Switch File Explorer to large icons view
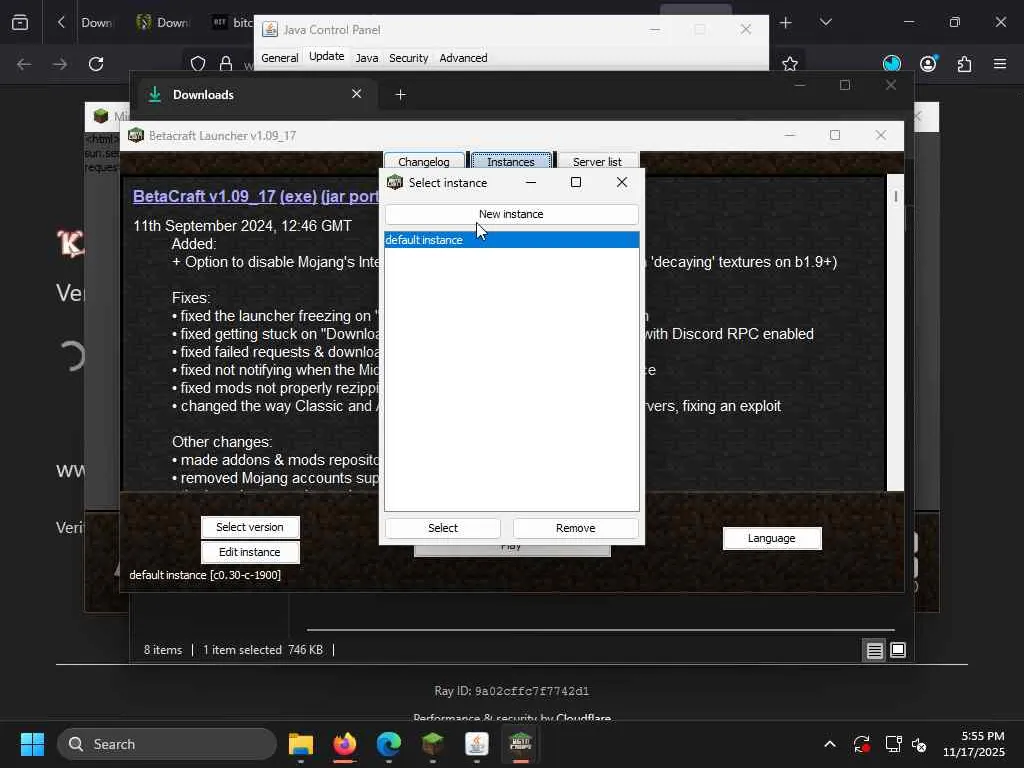 point(898,650)
